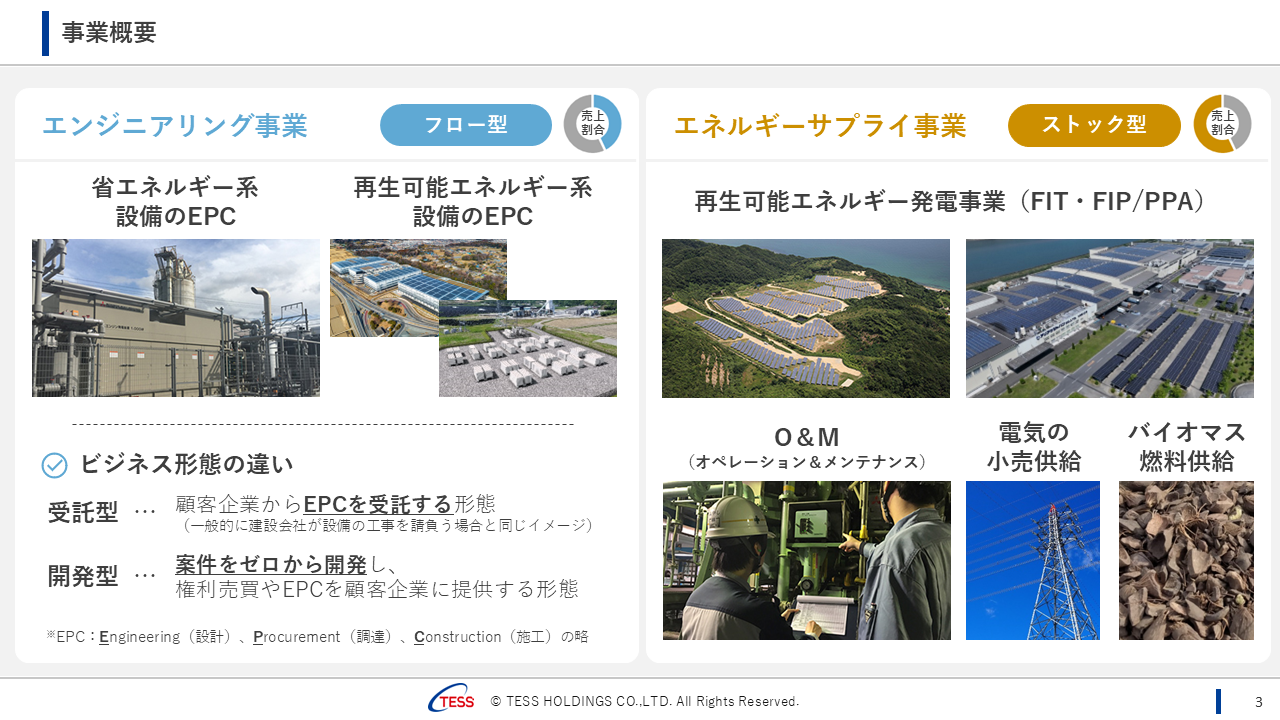Toggle the ストック型 badge
The image size is (1280, 720).
click(1094, 125)
